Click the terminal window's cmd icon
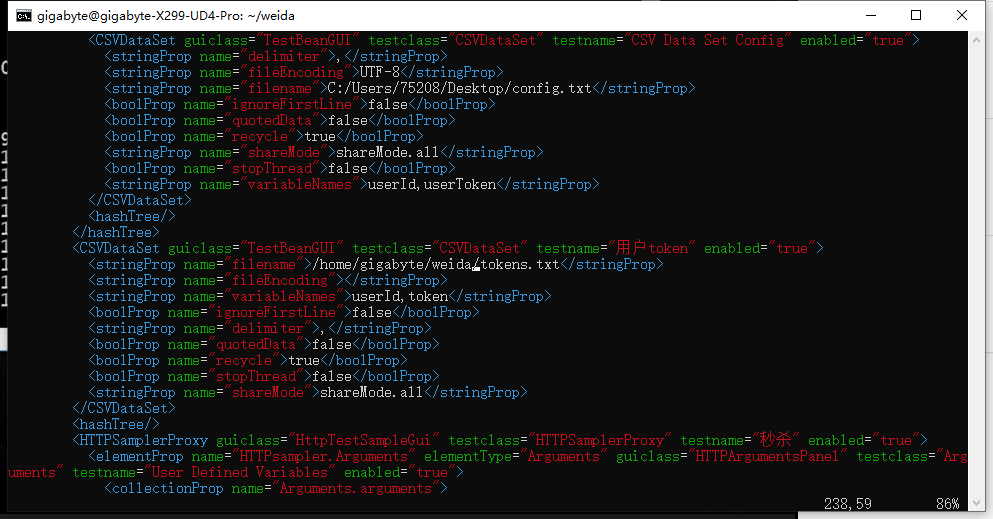The height and width of the screenshot is (519, 993). (24, 16)
